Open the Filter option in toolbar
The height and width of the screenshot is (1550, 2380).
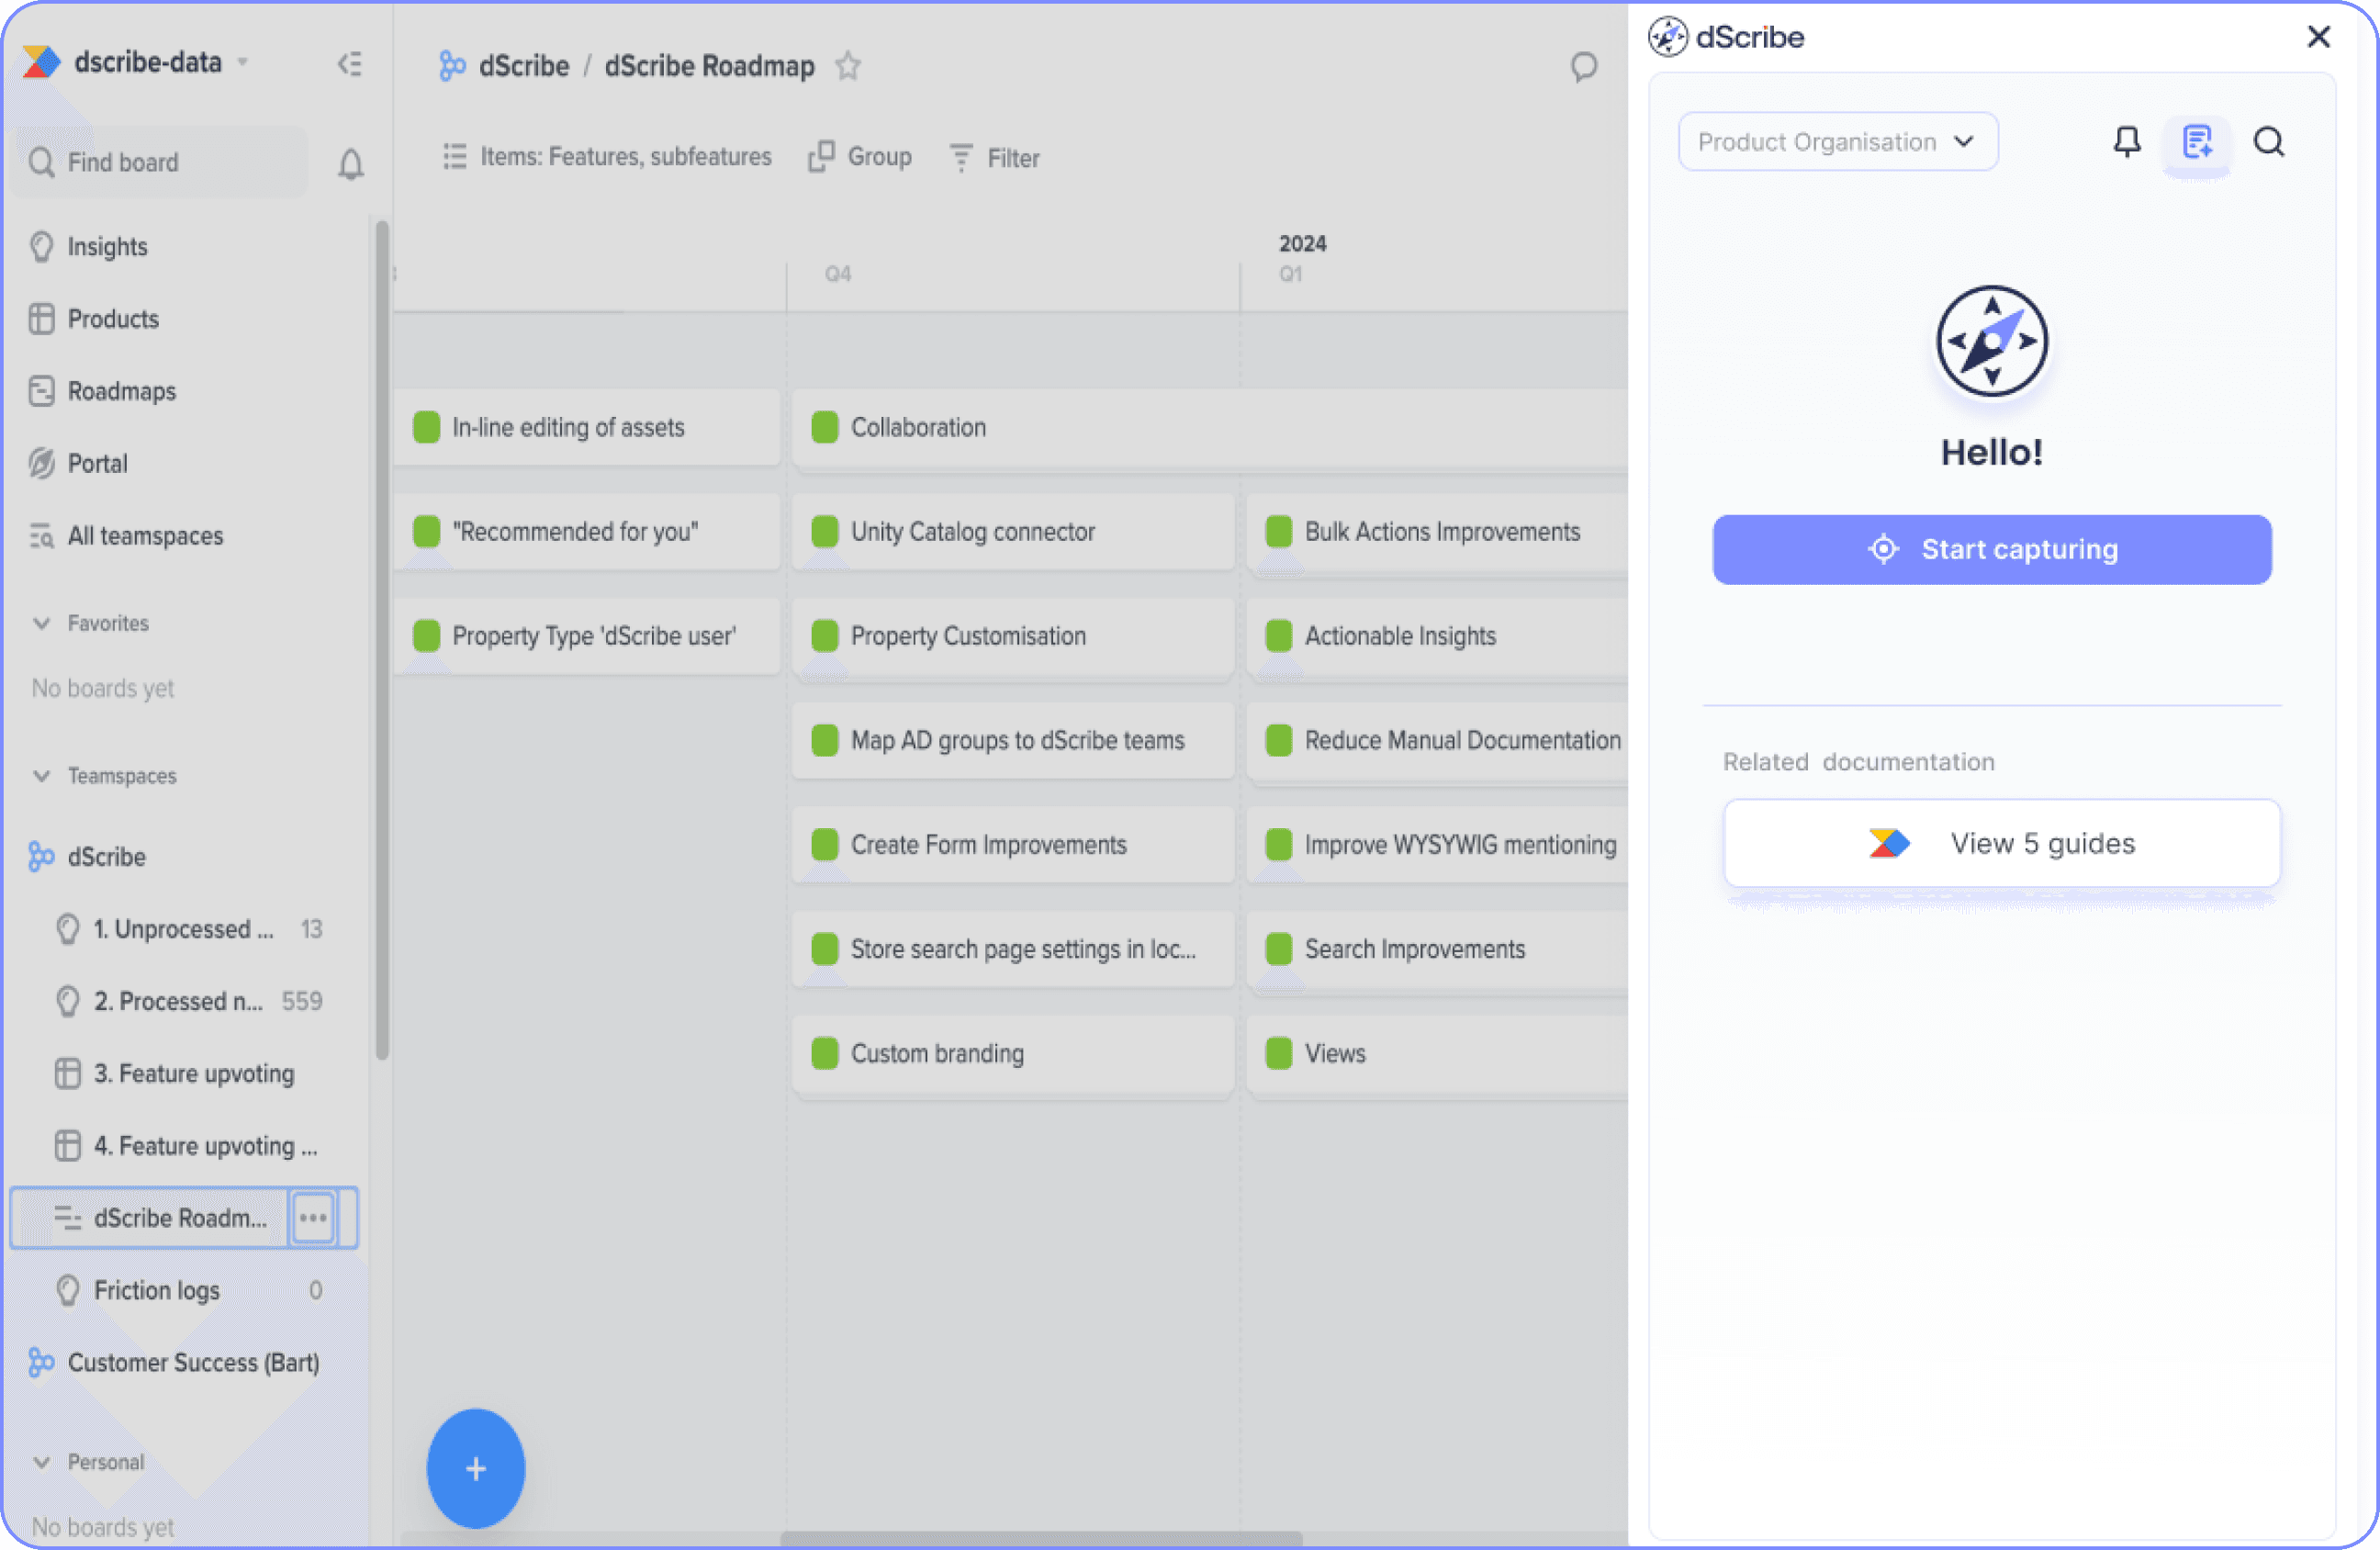(x=995, y=158)
